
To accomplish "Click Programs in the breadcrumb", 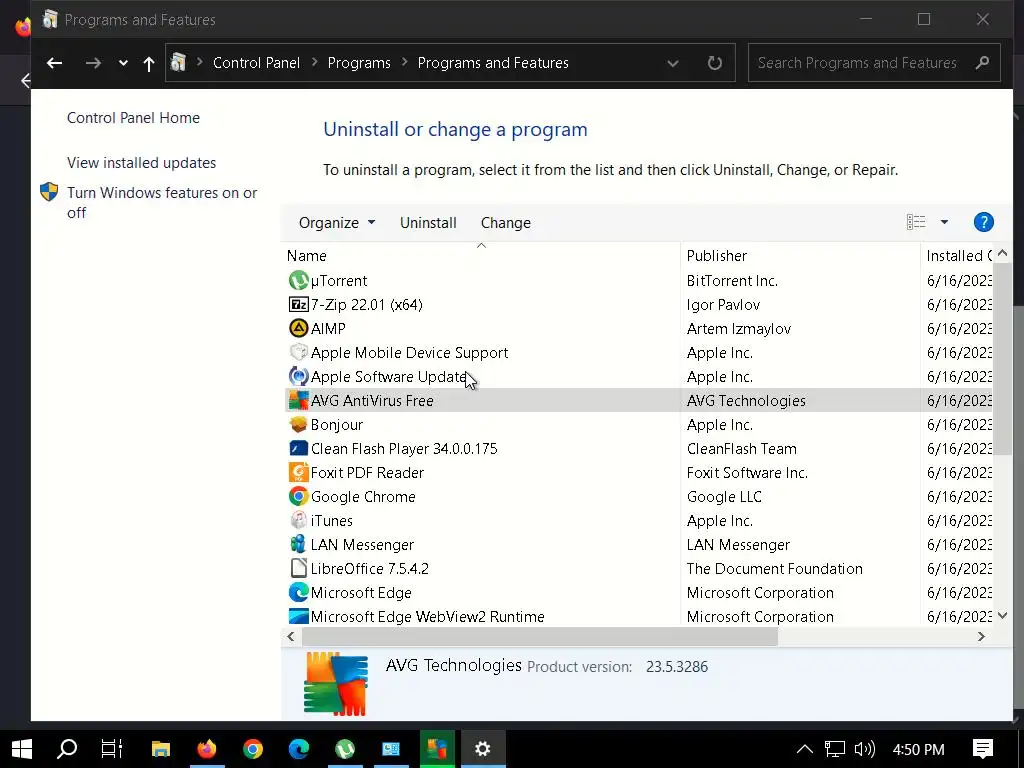I will click(359, 63).
